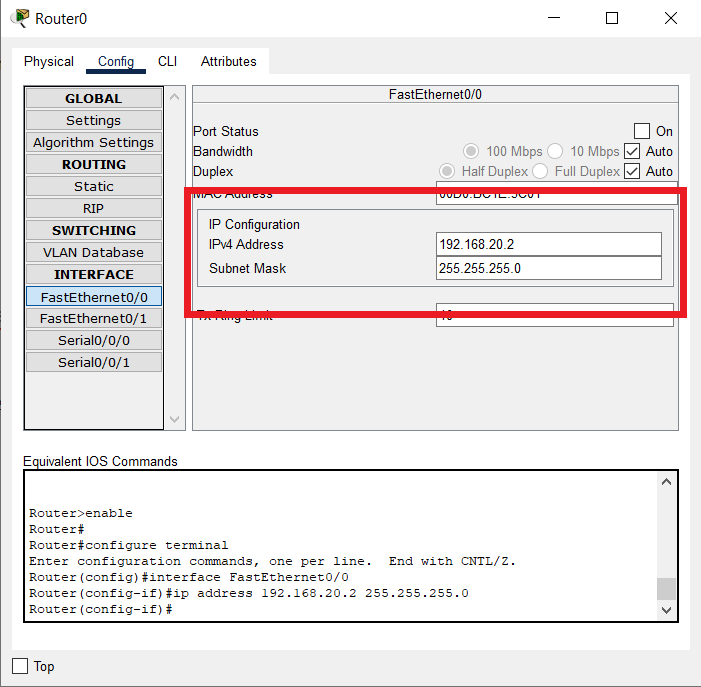This screenshot has width=701, height=687.
Task: Toggle the Duplex Auto checkbox
Action: (632, 171)
